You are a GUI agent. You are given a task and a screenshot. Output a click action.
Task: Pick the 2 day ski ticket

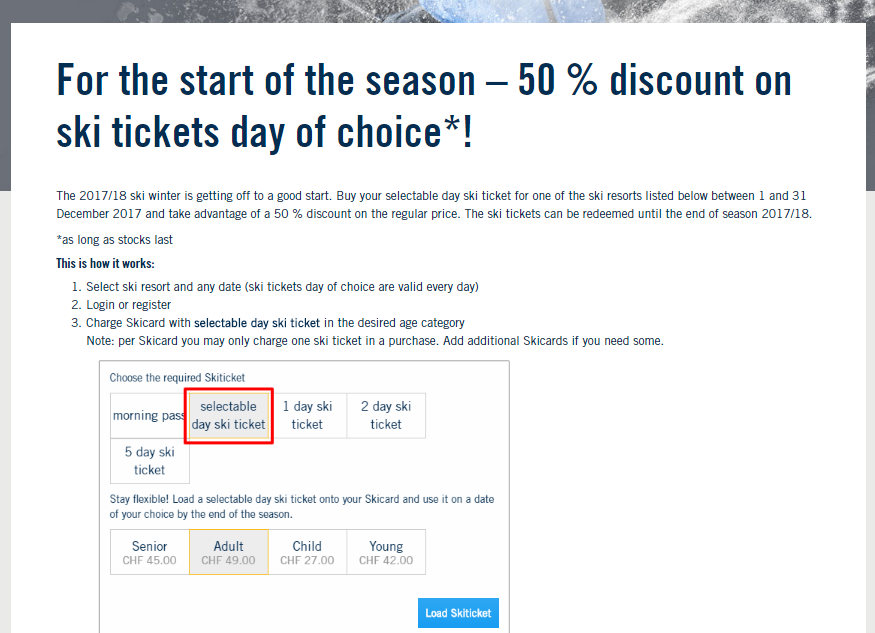386,416
